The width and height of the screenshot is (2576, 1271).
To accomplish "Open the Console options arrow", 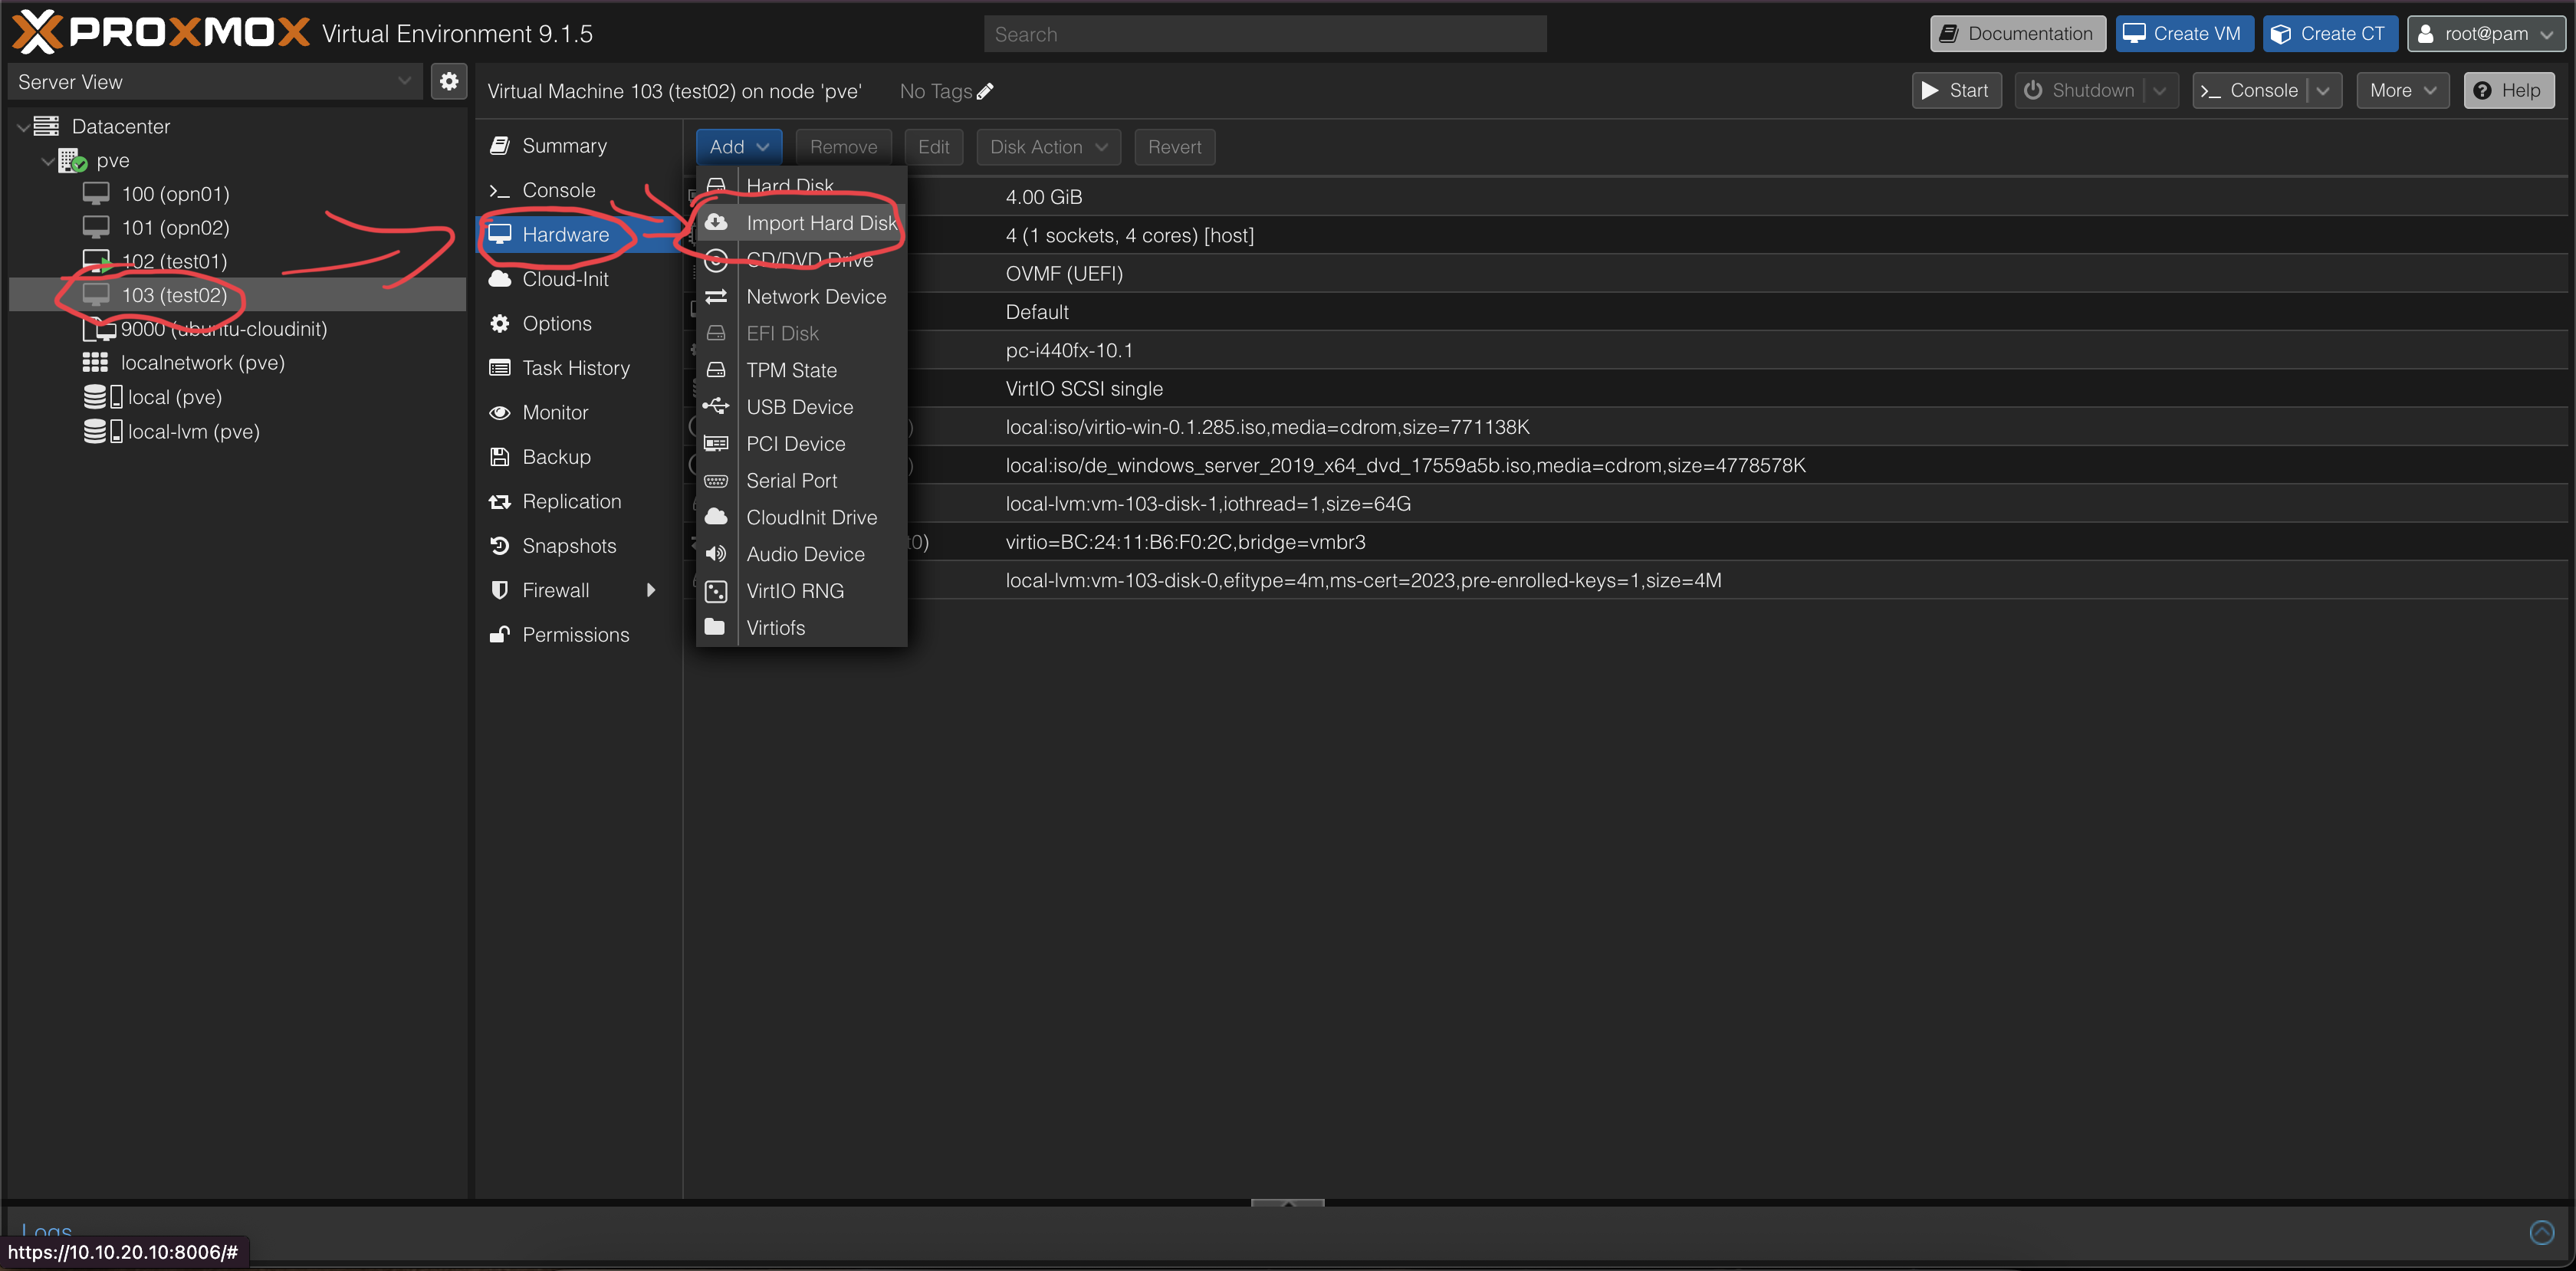I will click(x=2323, y=90).
